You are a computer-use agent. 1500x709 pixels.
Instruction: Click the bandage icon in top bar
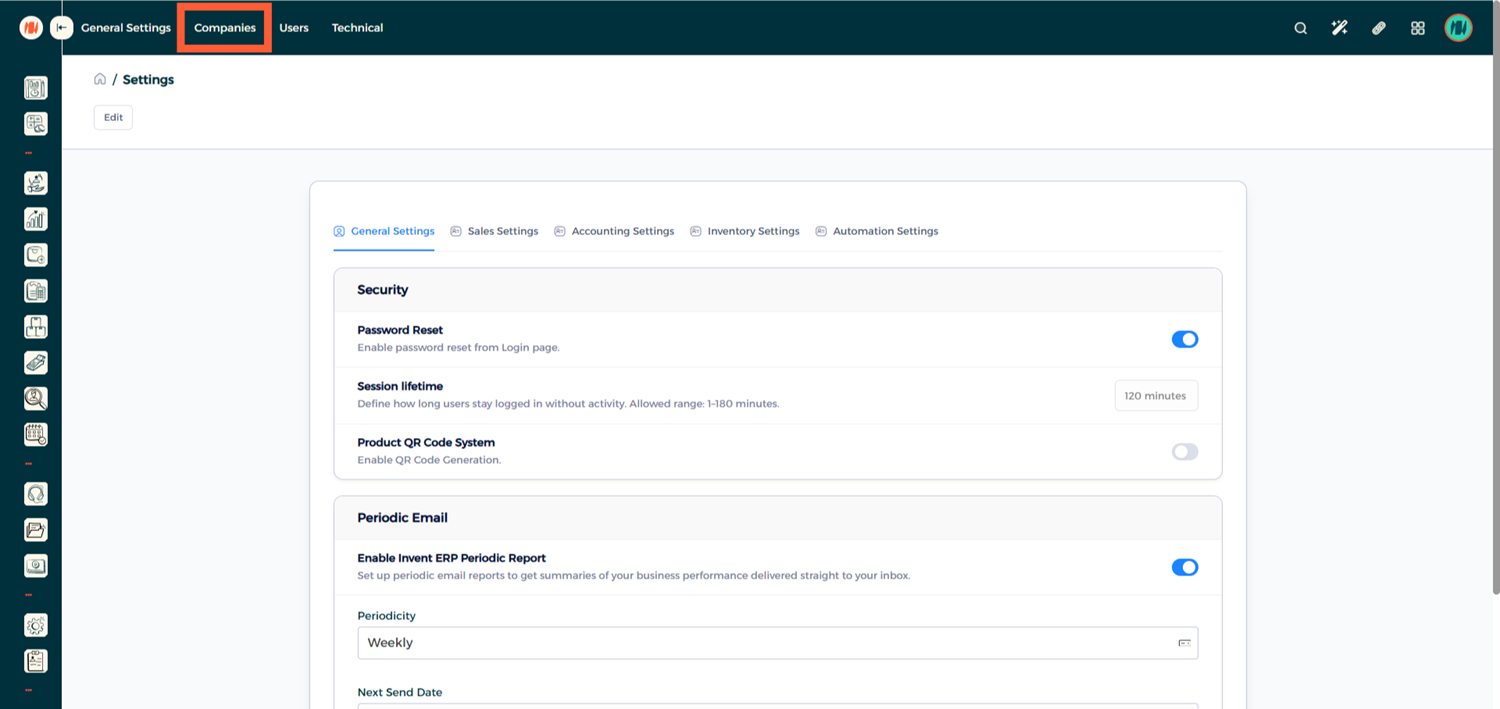tap(1378, 28)
